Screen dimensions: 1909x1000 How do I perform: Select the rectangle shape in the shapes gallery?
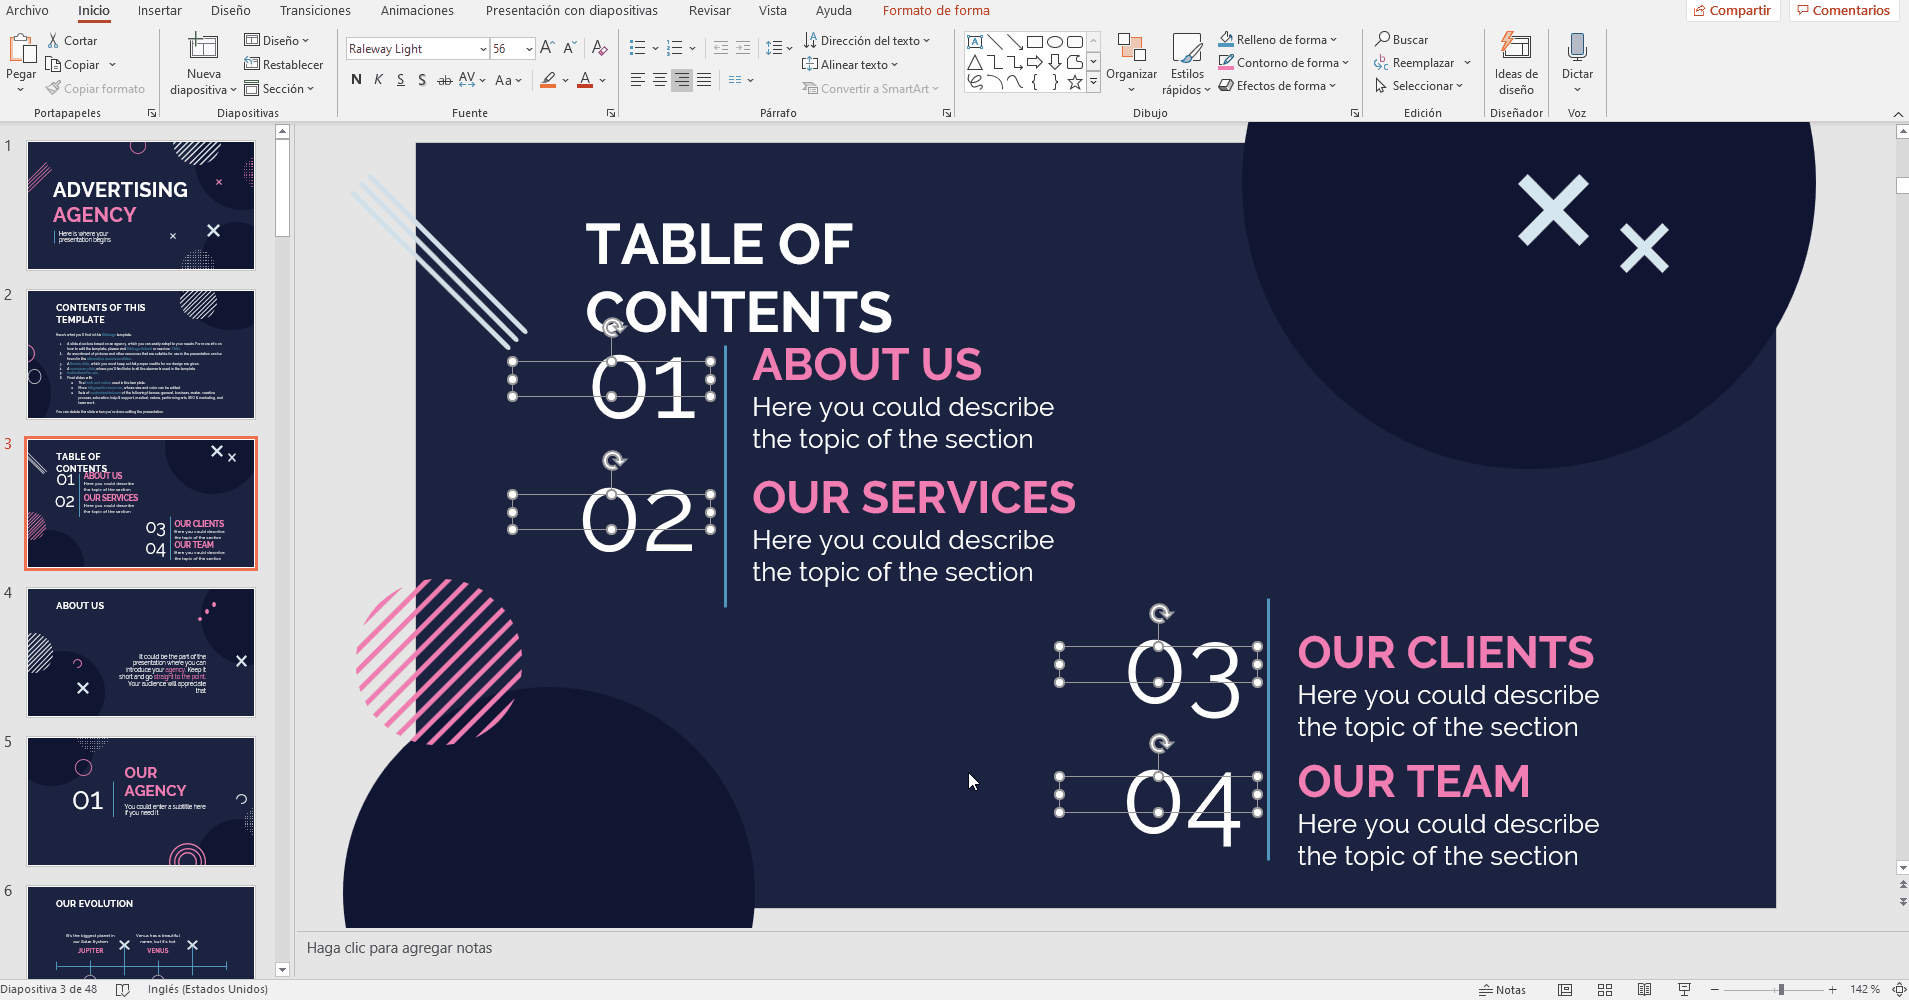(1035, 42)
